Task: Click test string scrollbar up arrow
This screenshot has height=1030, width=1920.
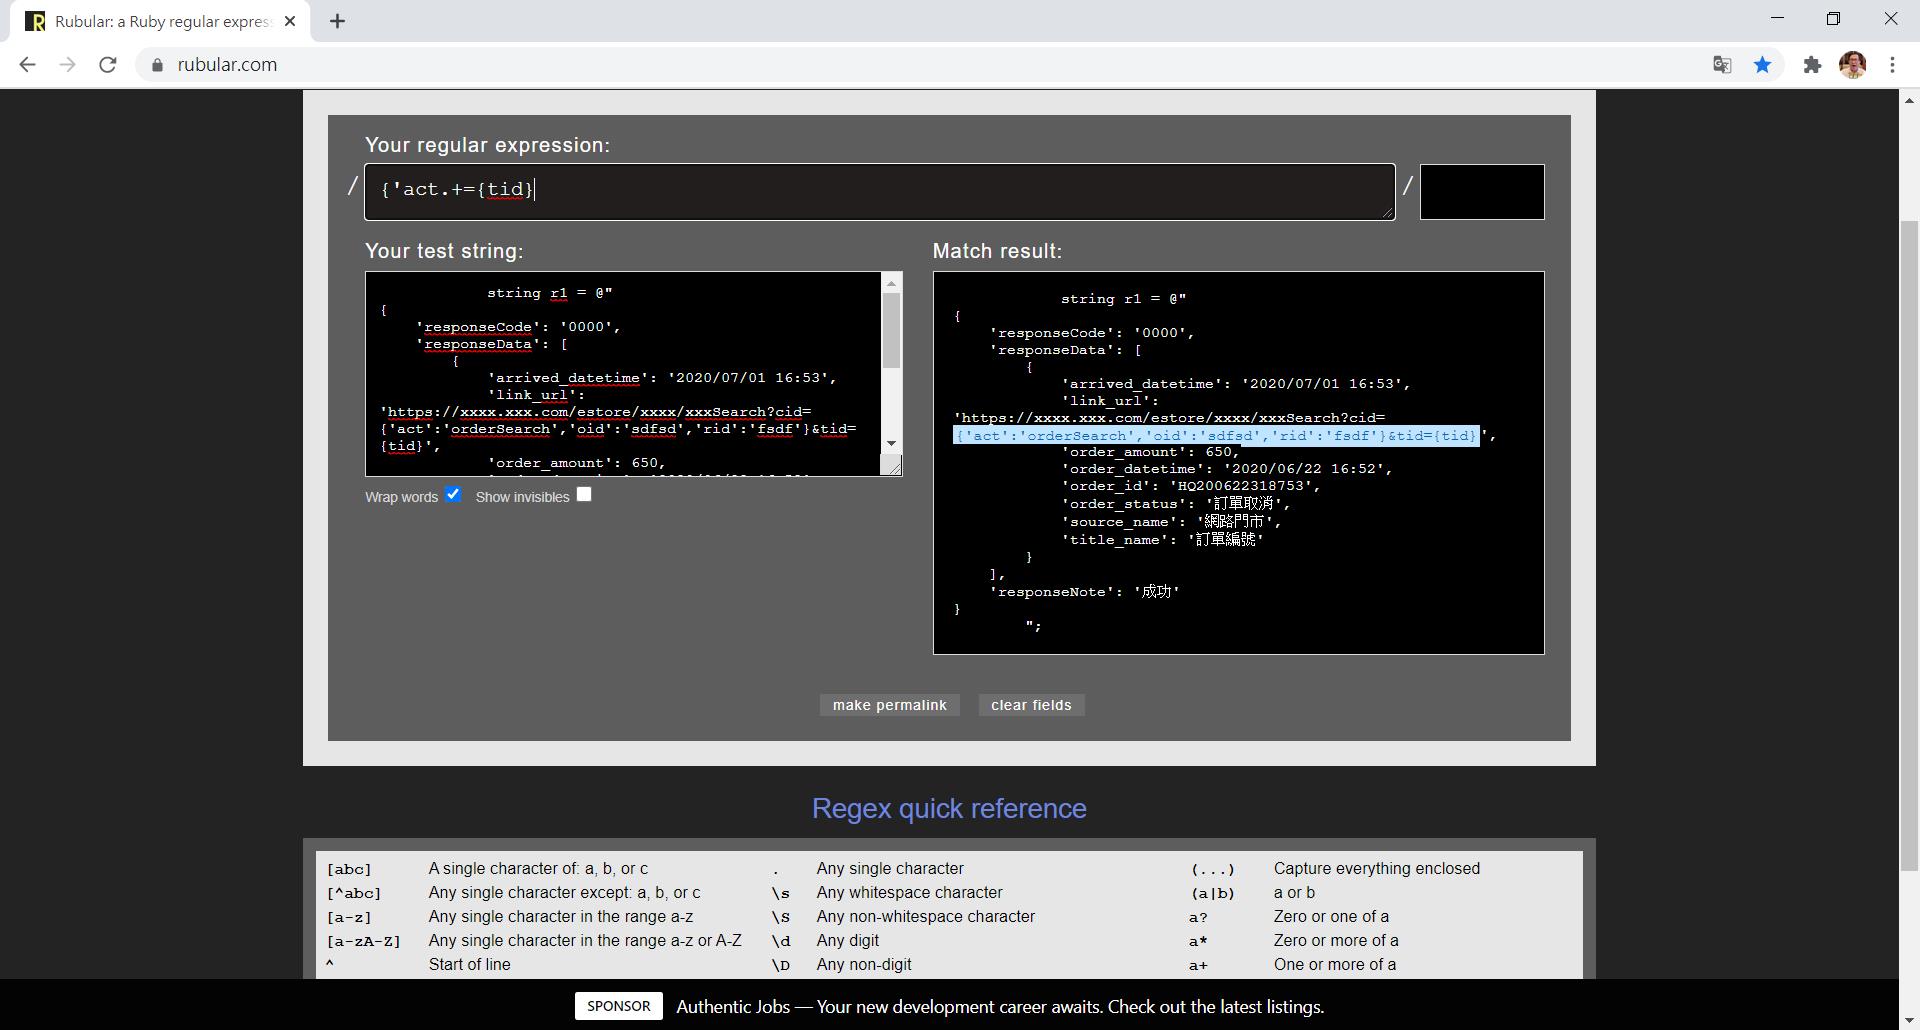Action: click(x=891, y=283)
